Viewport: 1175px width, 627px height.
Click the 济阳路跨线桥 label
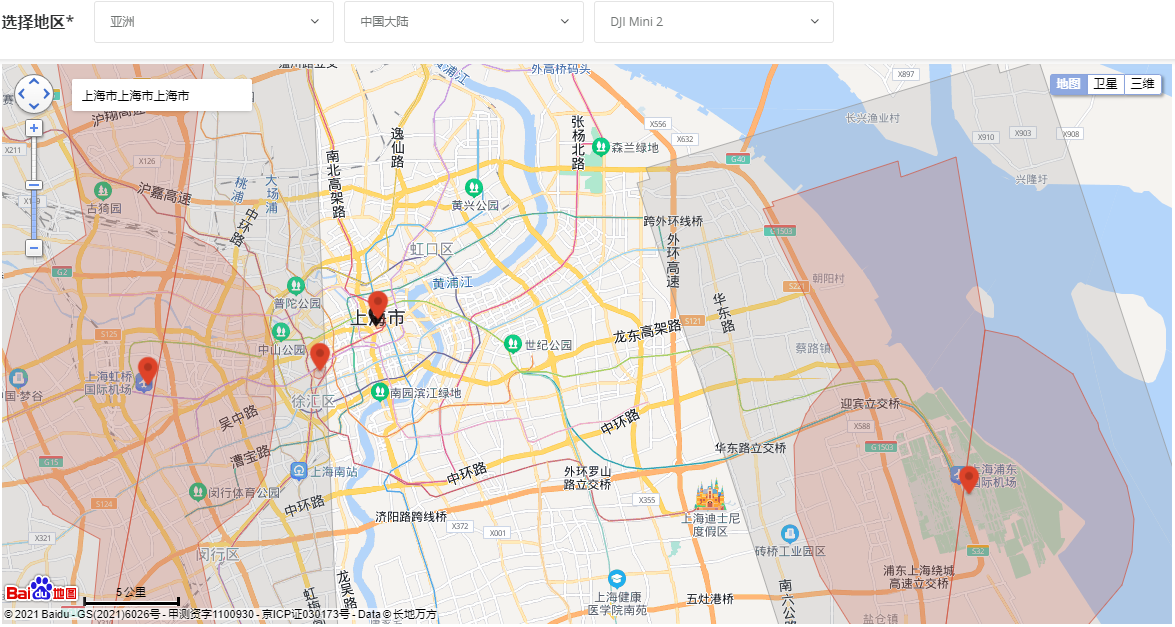[411, 517]
